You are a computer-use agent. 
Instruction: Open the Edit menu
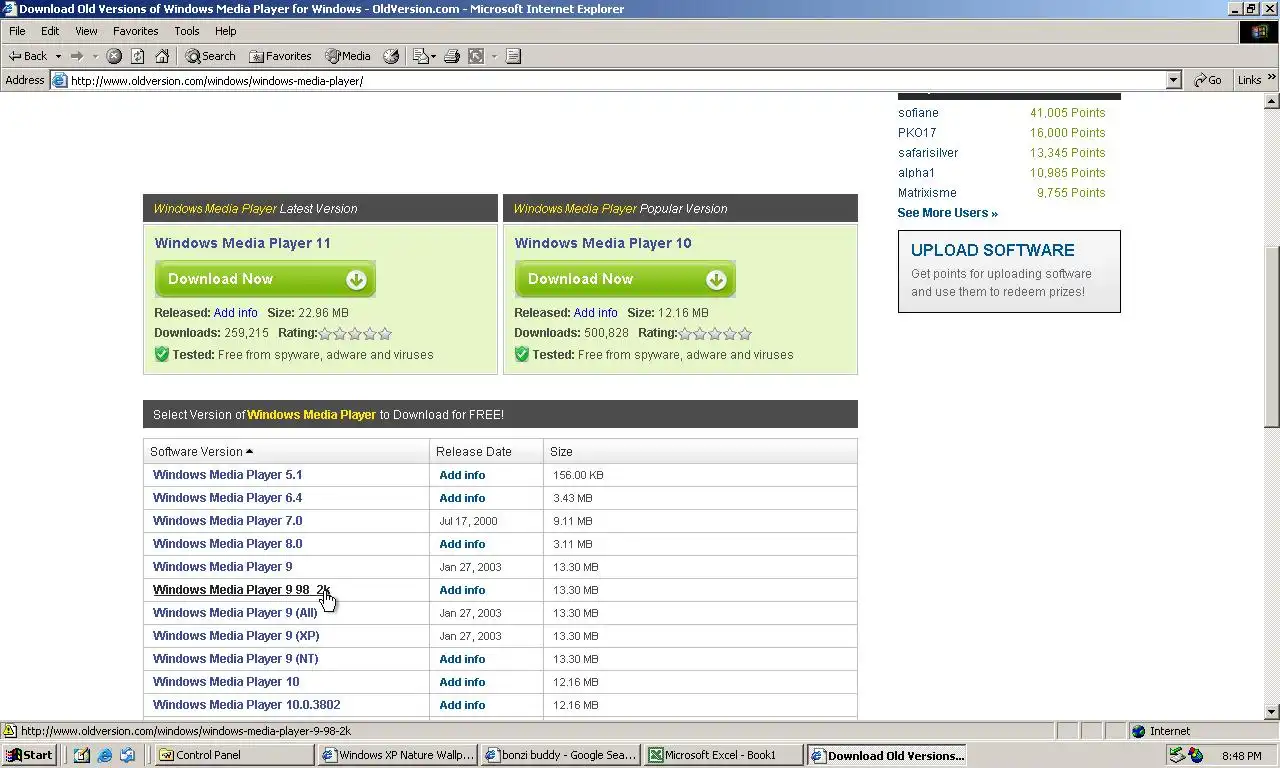pos(50,31)
